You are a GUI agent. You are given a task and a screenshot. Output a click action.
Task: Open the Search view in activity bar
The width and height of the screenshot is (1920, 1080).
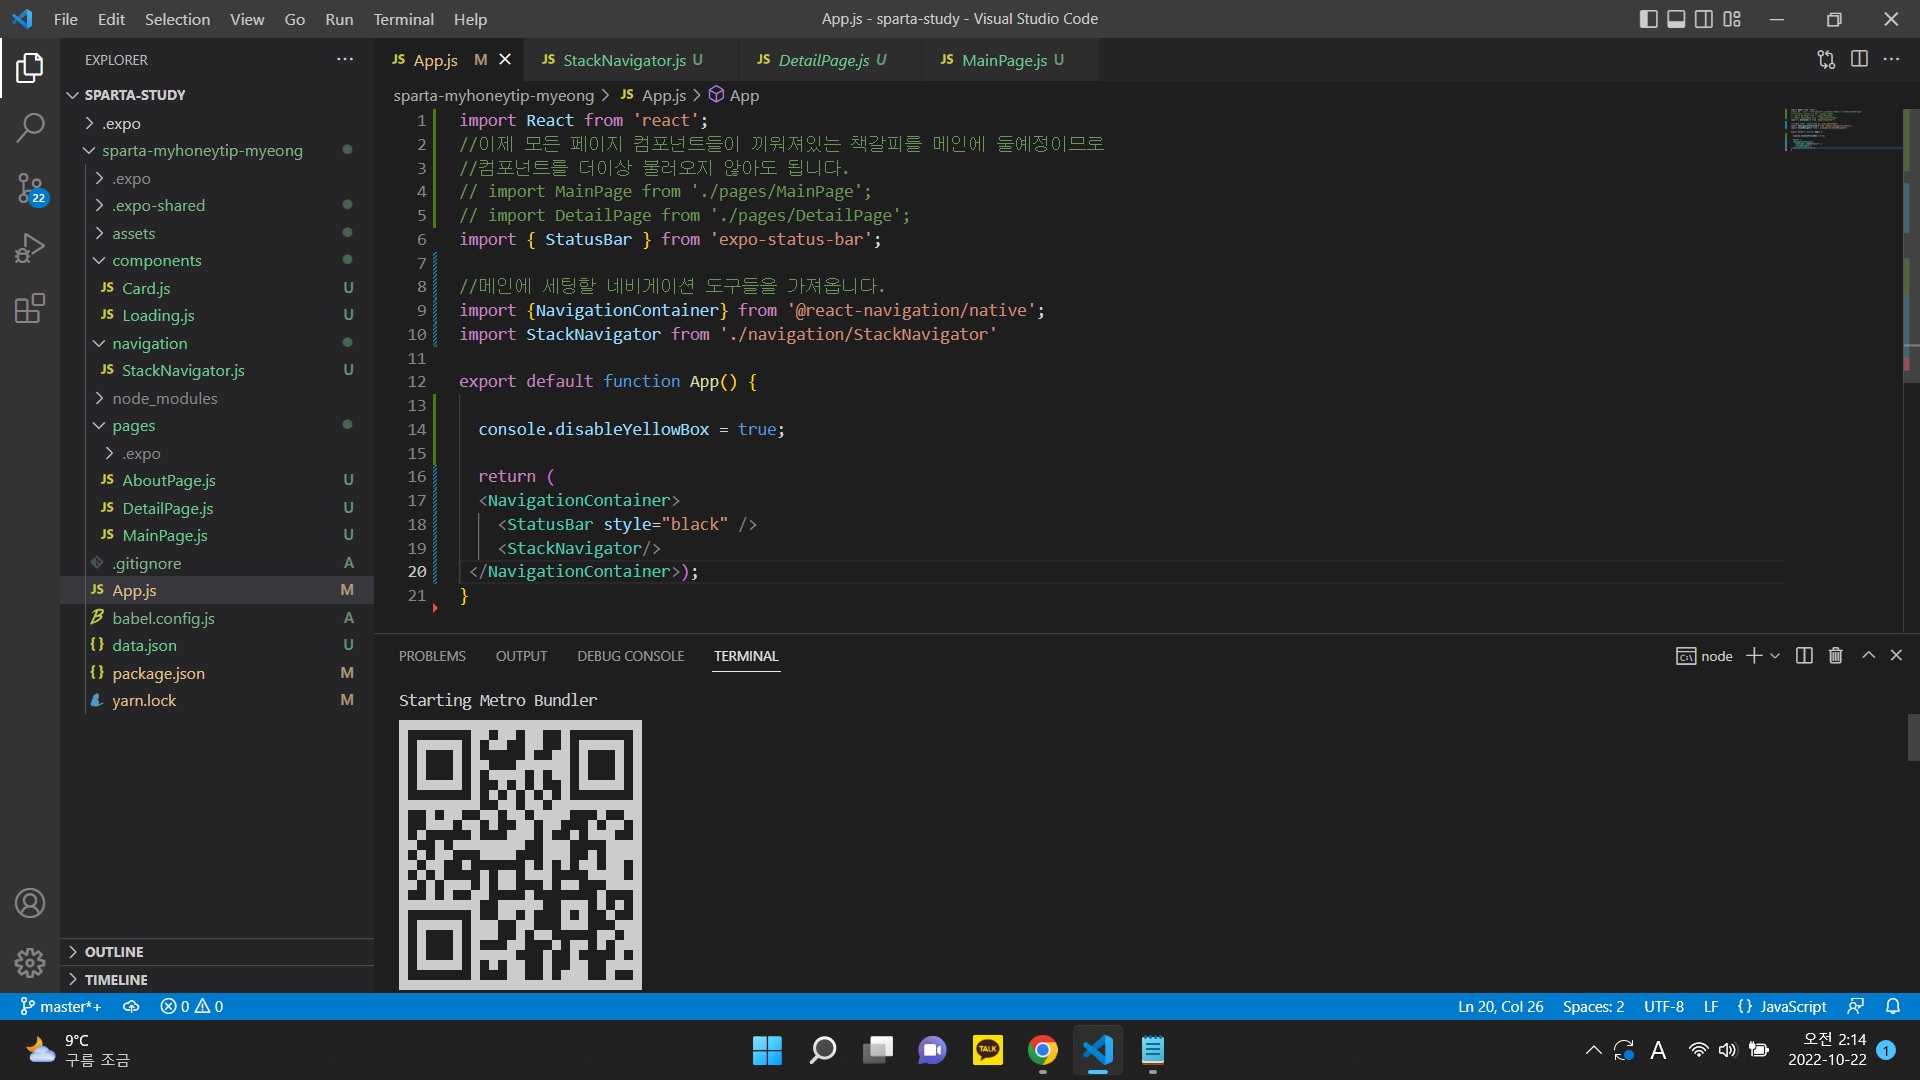[x=30, y=127]
